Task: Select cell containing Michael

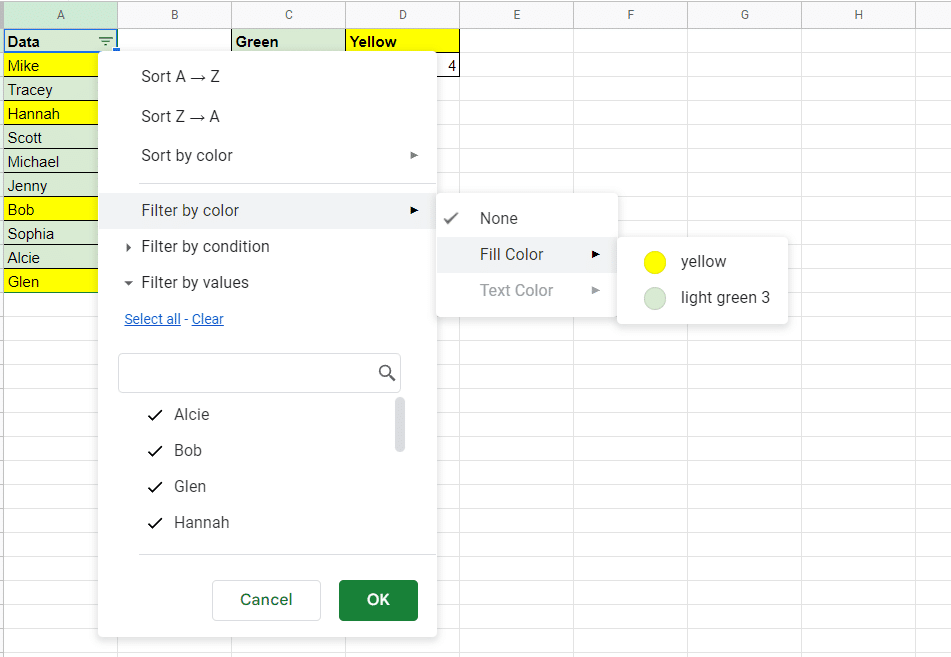Action: point(51,161)
